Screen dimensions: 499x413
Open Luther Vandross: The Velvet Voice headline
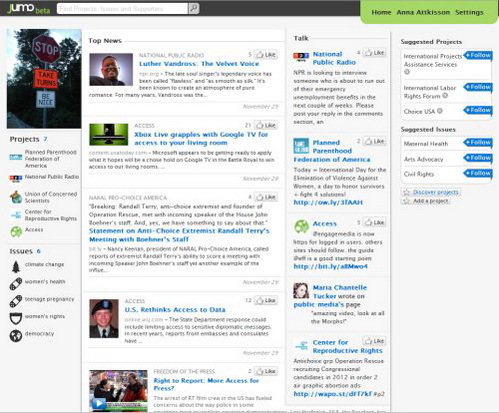pyautogui.click(x=199, y=64)
